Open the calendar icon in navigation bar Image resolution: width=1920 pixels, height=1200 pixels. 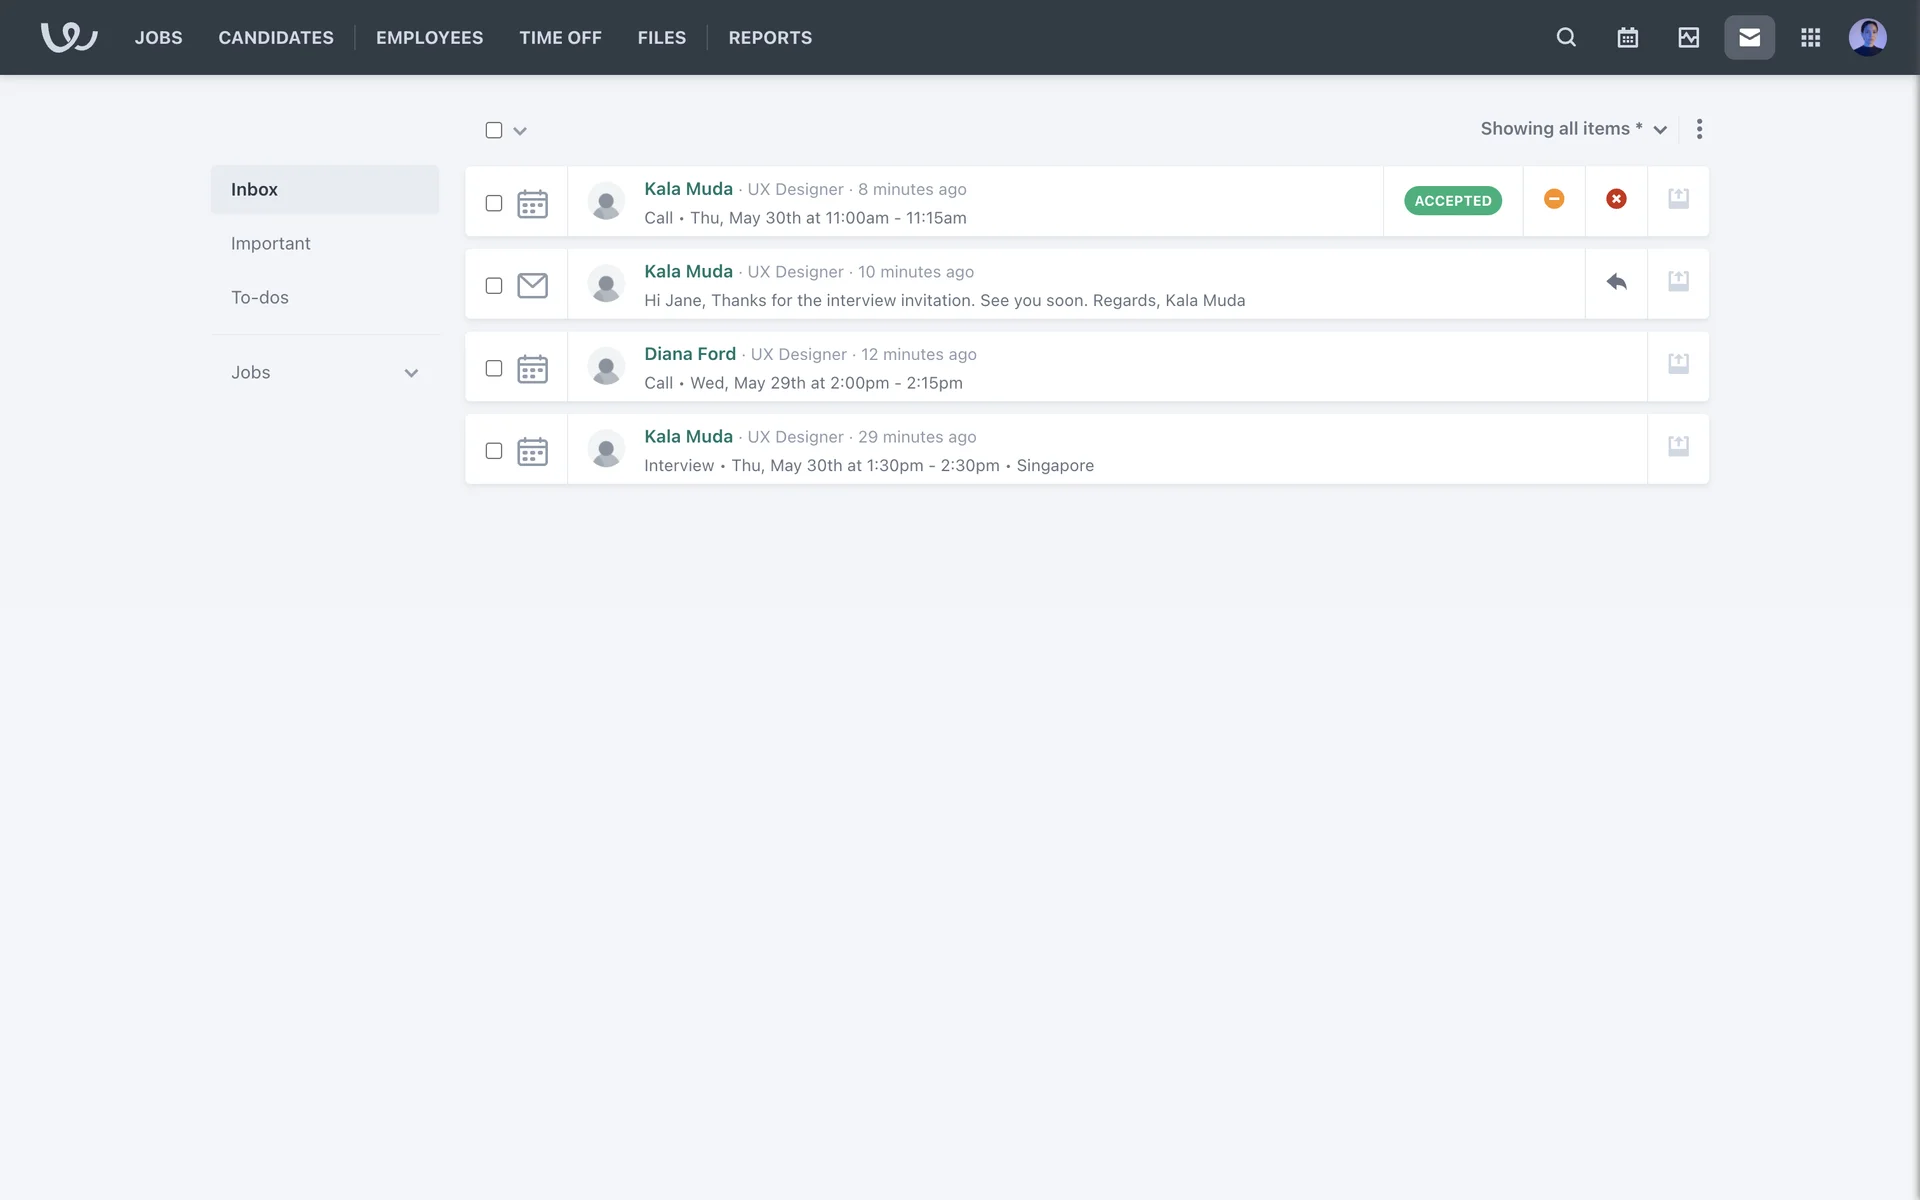tap(1627, 38)
